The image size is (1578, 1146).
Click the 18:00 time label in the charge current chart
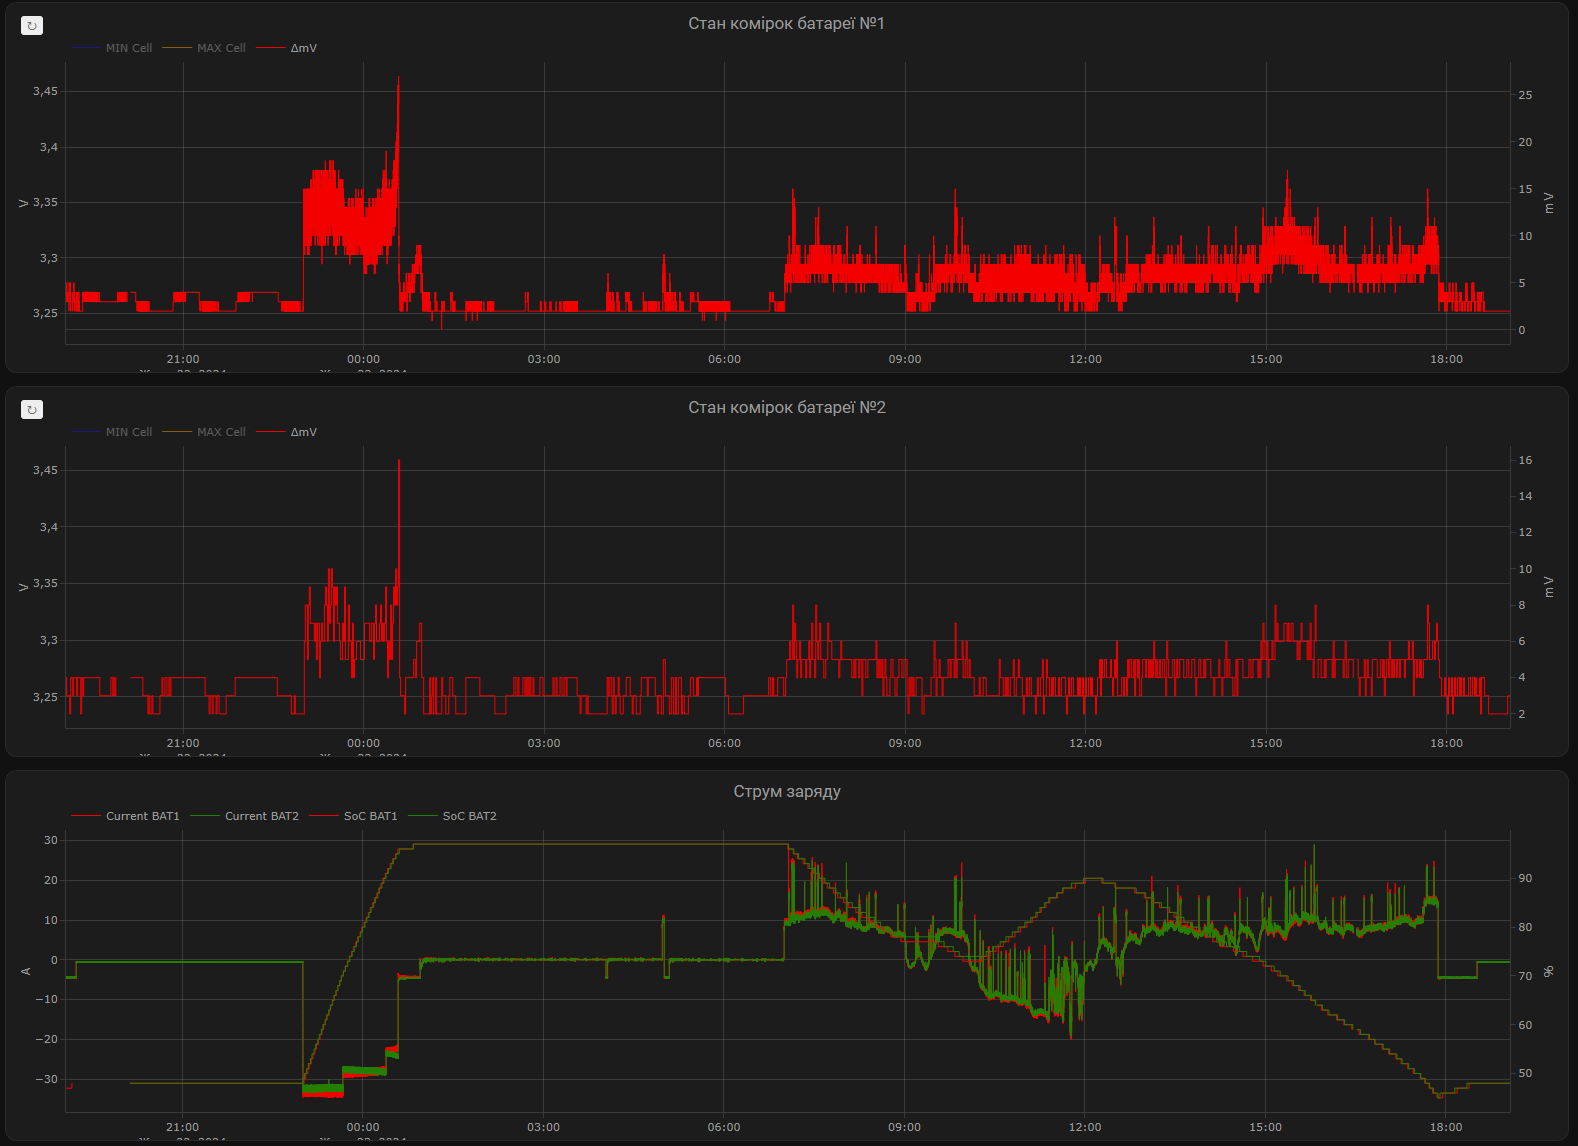1446,1127
